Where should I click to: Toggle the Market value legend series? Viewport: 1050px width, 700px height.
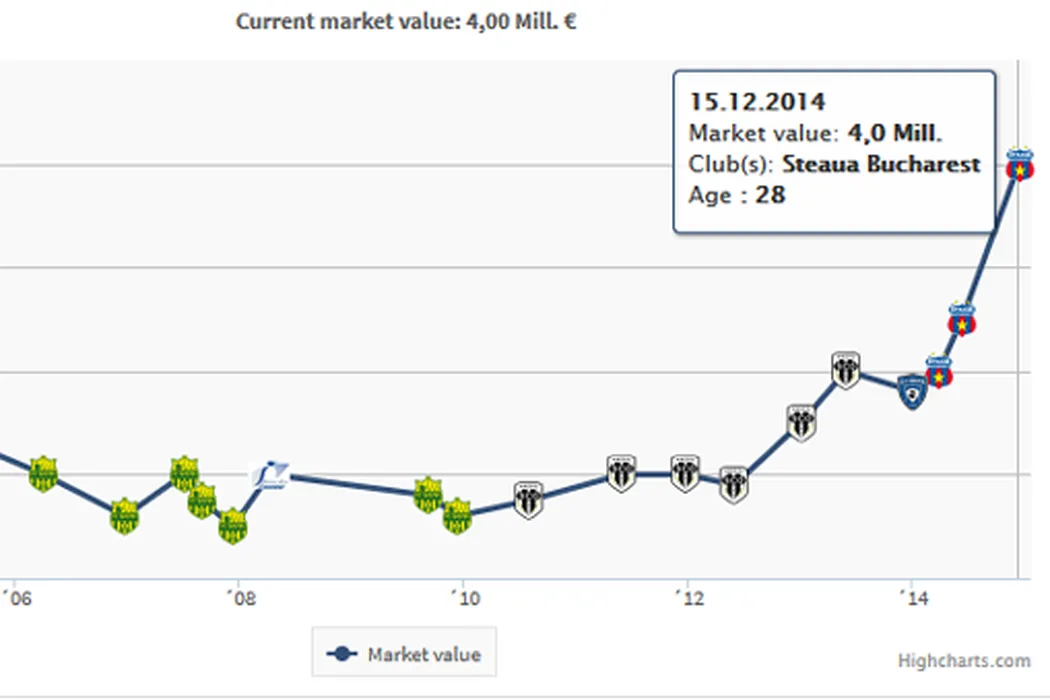424,655
